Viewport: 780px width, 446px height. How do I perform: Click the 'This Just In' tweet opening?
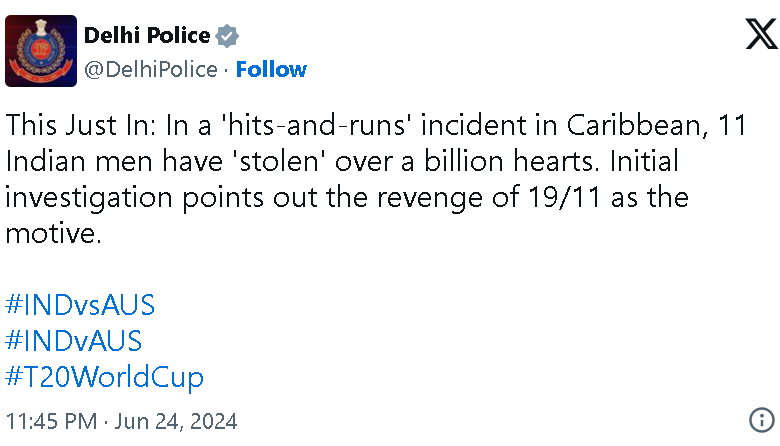coord(81,125)
